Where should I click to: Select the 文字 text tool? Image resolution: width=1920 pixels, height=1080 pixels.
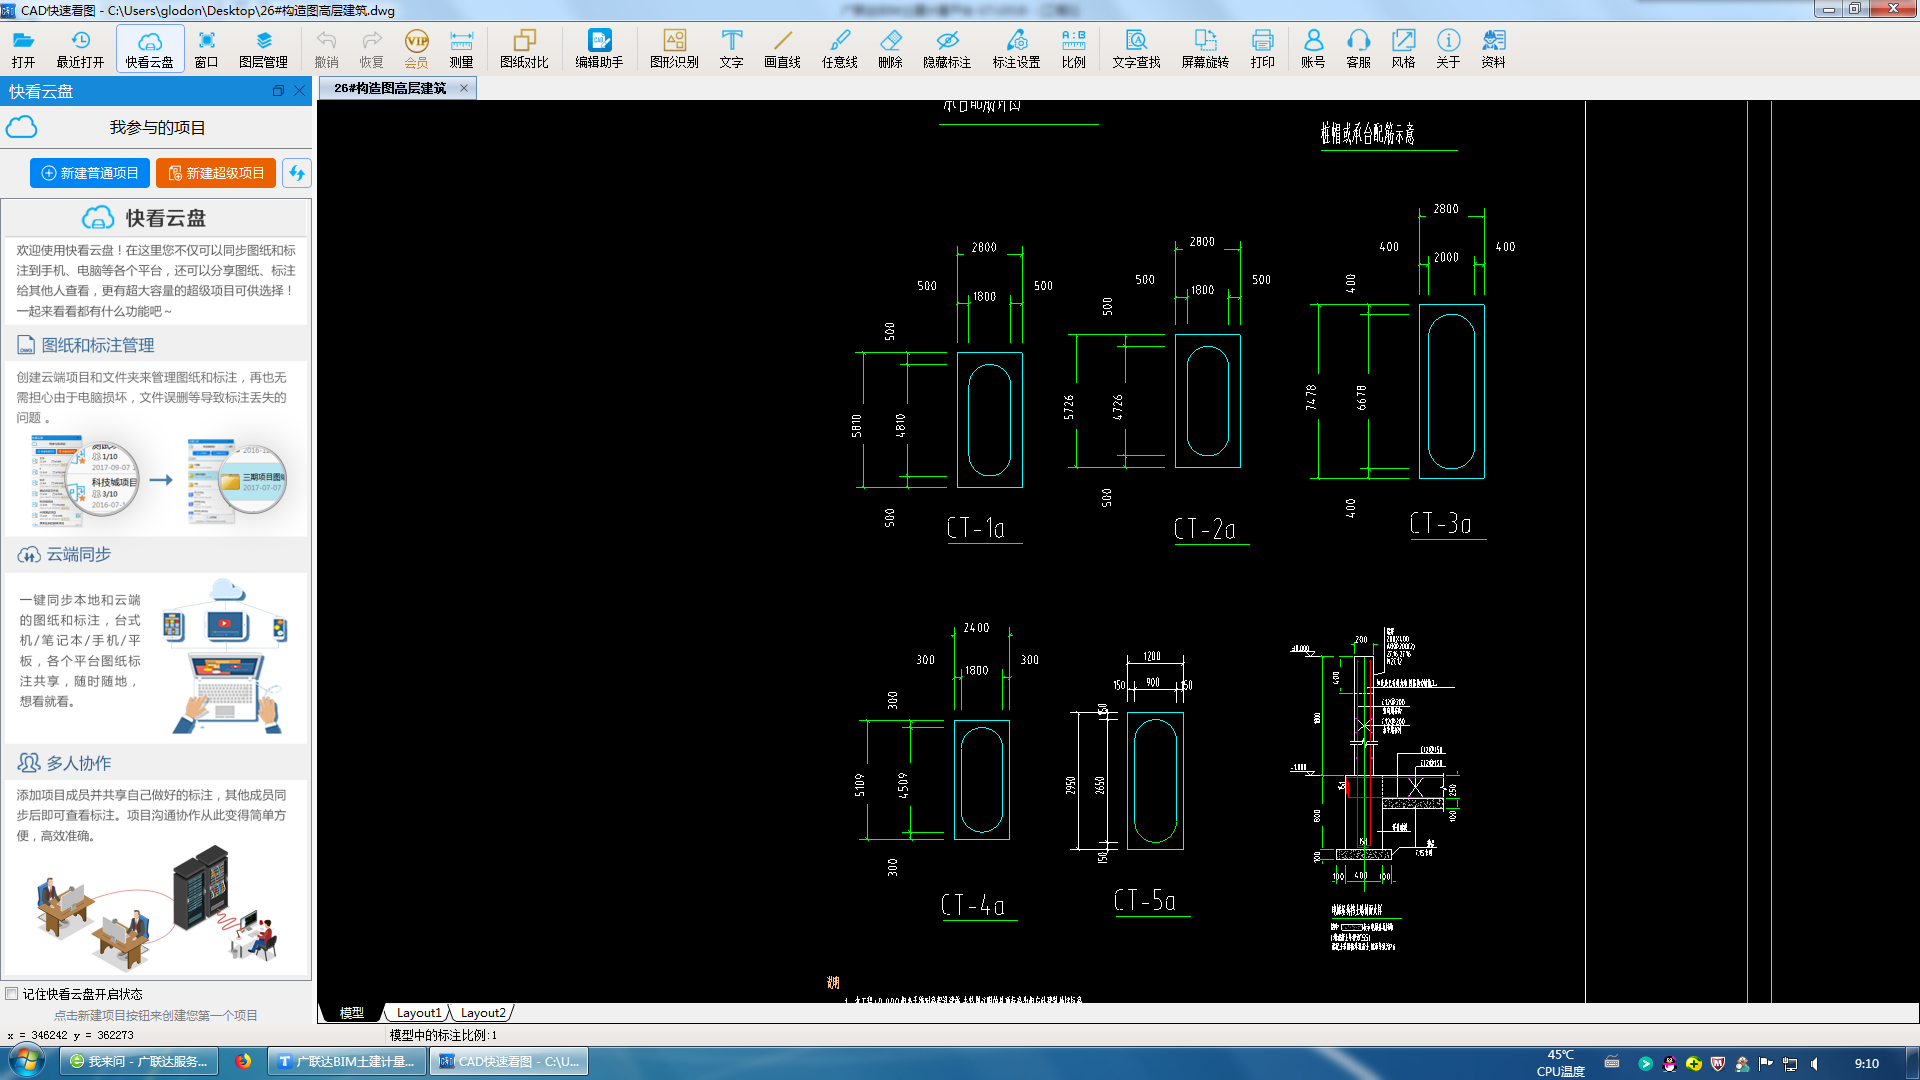[731, 48]
